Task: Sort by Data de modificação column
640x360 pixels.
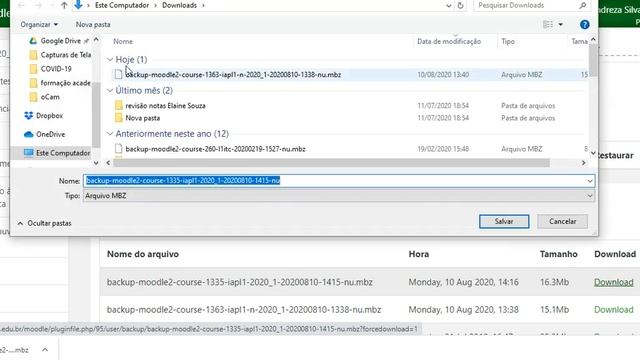Action: 449,41
